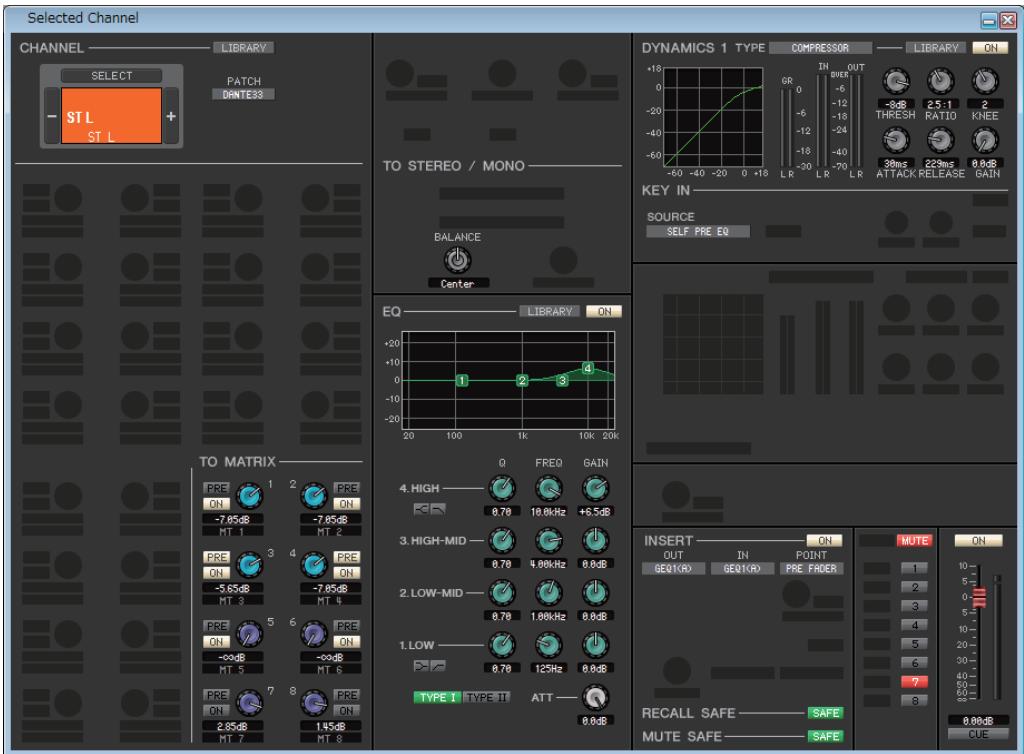Select EQ TYPE I
The width and height of the screenshot is (1024, 754).
[x=438, y=697]
